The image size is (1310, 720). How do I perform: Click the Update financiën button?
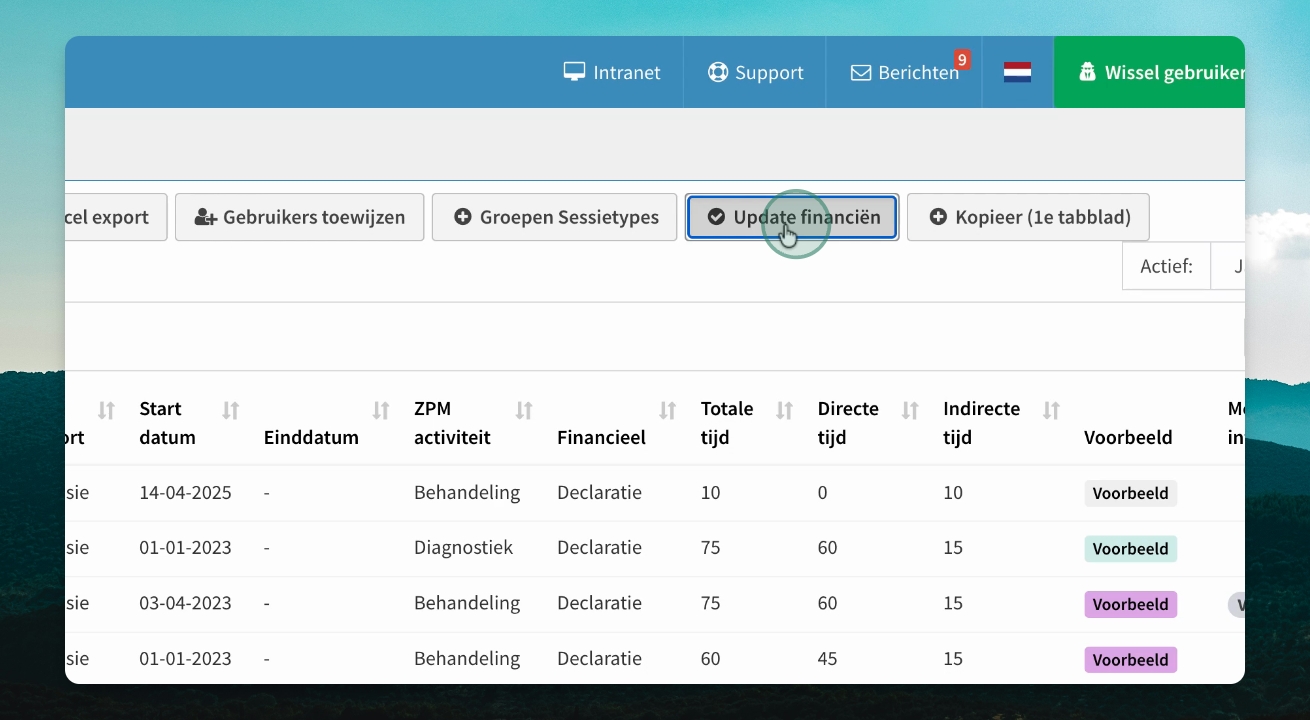click(792, 217)
